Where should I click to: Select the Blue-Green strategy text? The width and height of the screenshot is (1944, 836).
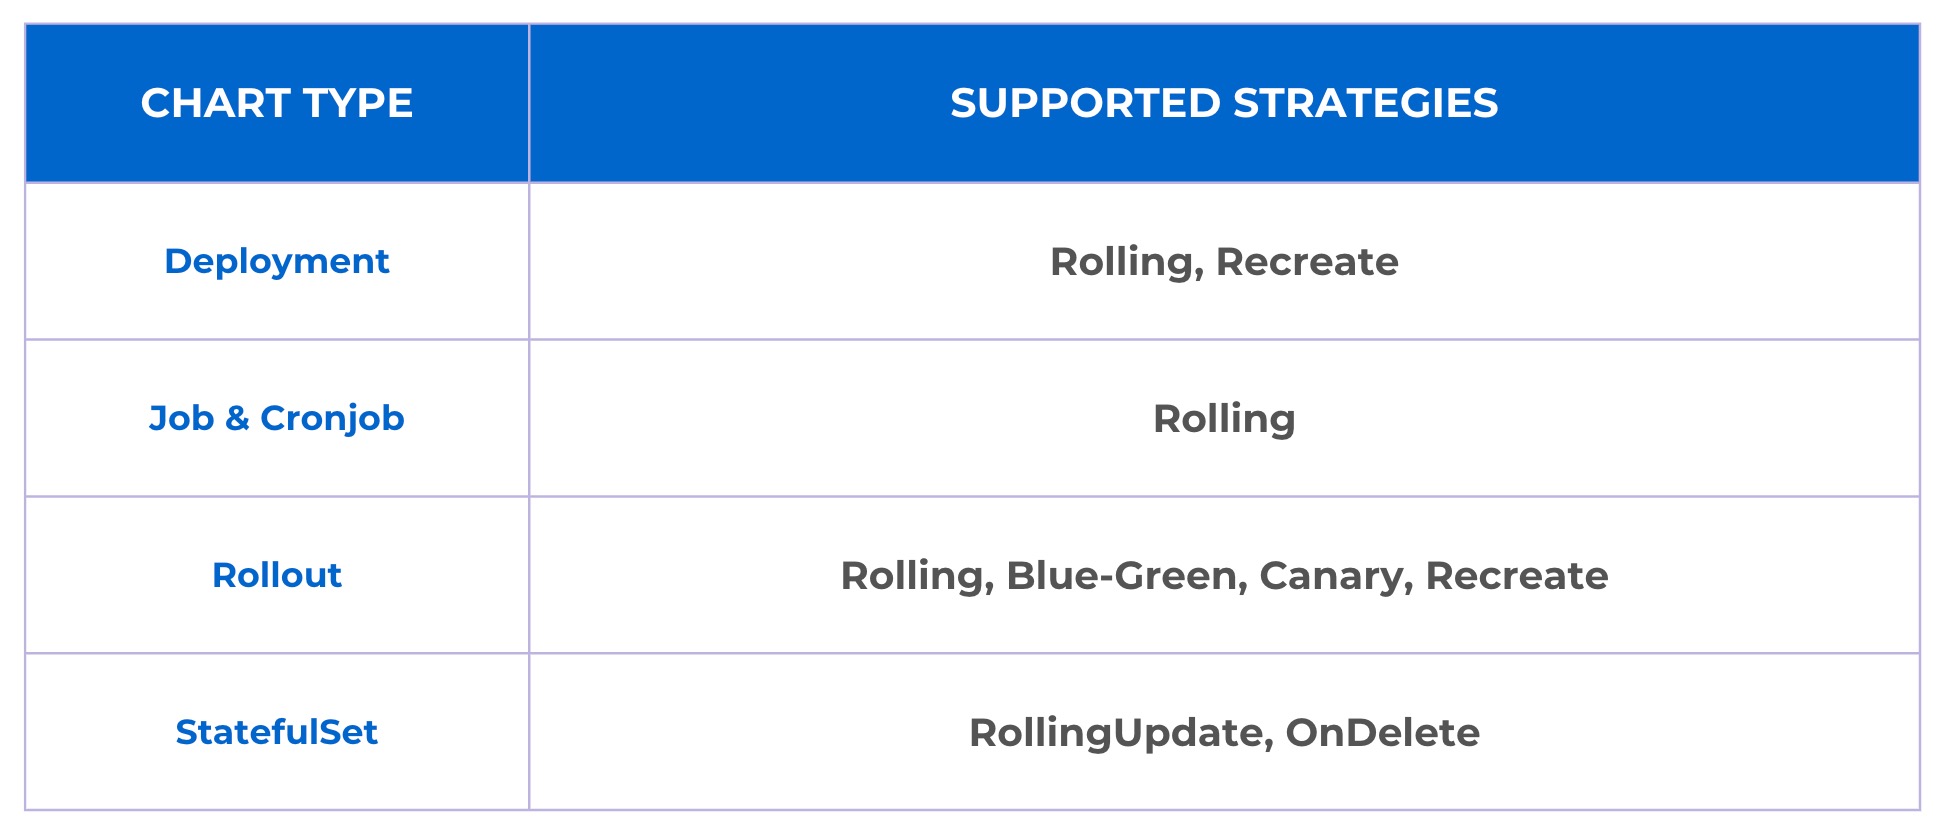coord(1123,576)
